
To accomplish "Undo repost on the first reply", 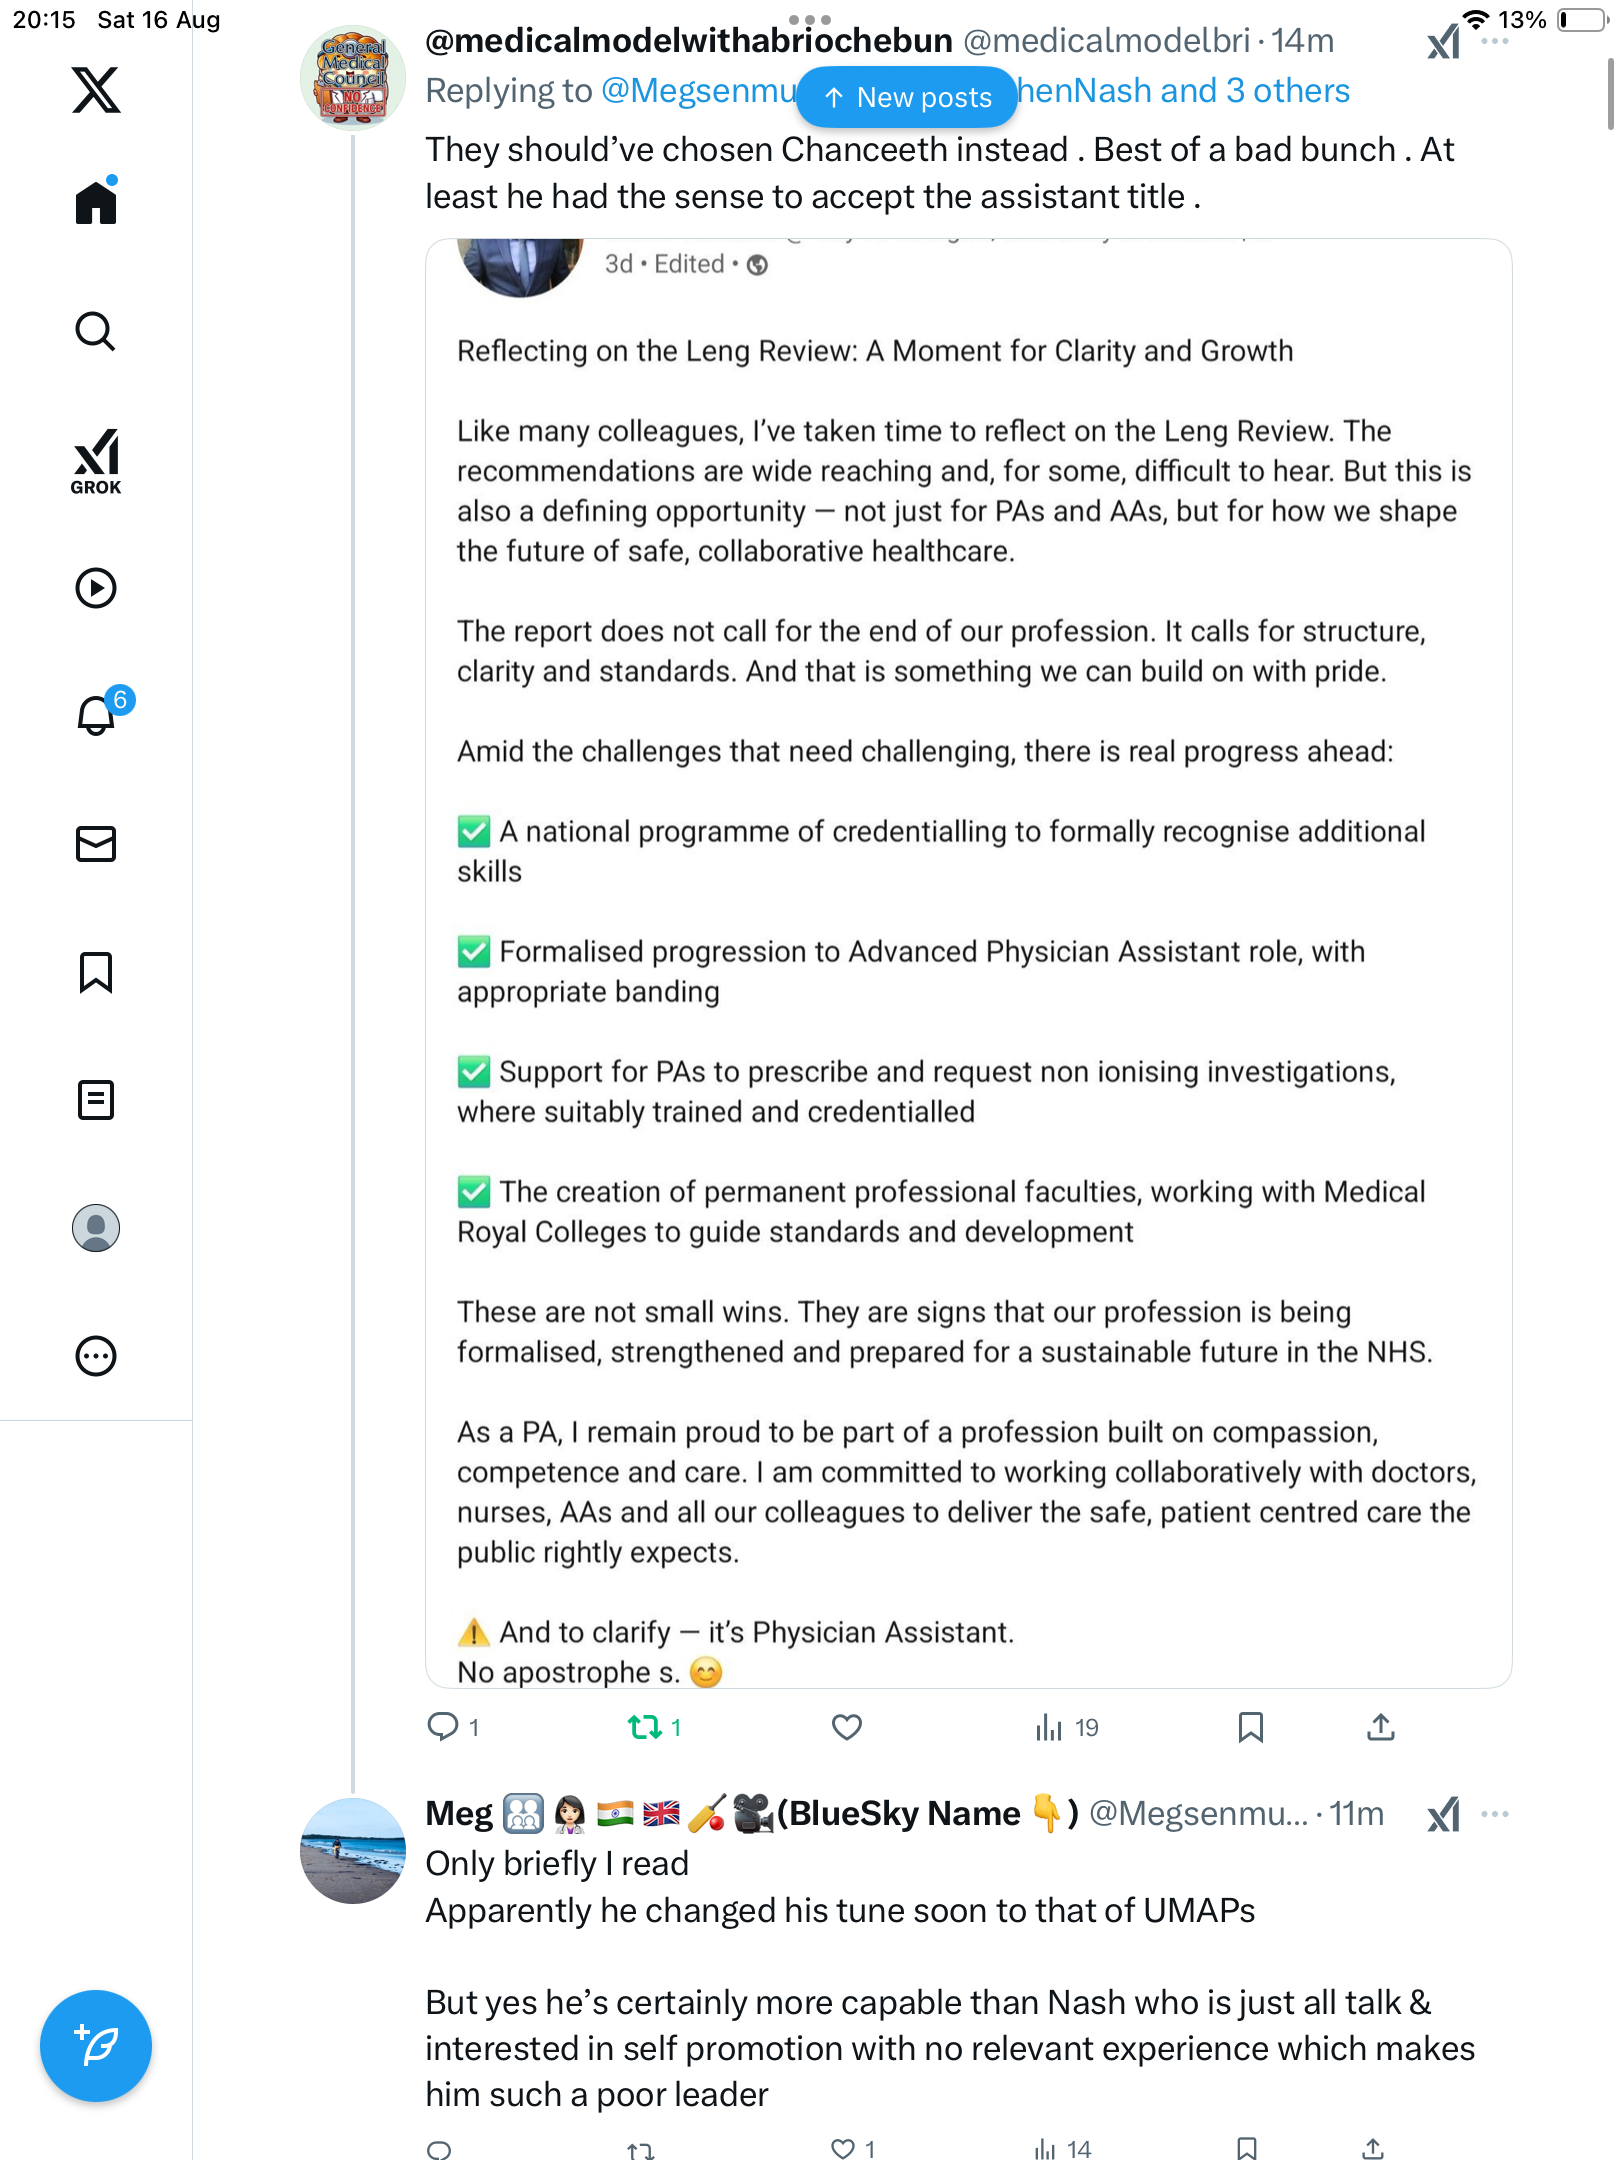I will click(x=645, y=1727).
